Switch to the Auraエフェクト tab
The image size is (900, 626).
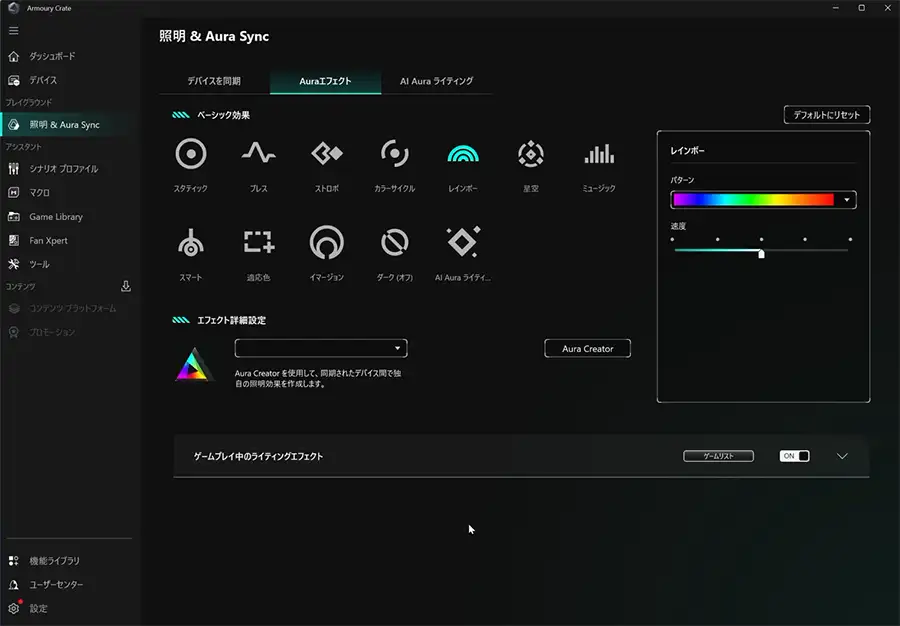click(x=325, y=81)
